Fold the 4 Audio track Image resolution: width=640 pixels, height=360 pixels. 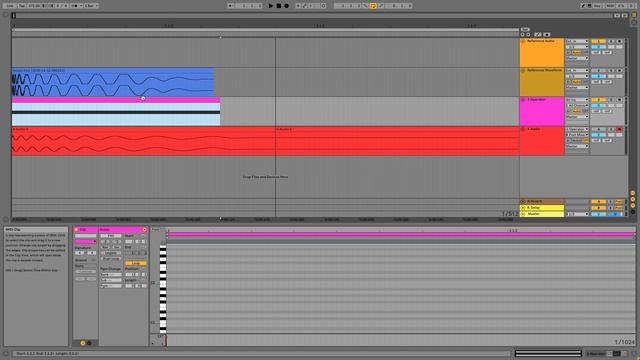click(523, 129)
